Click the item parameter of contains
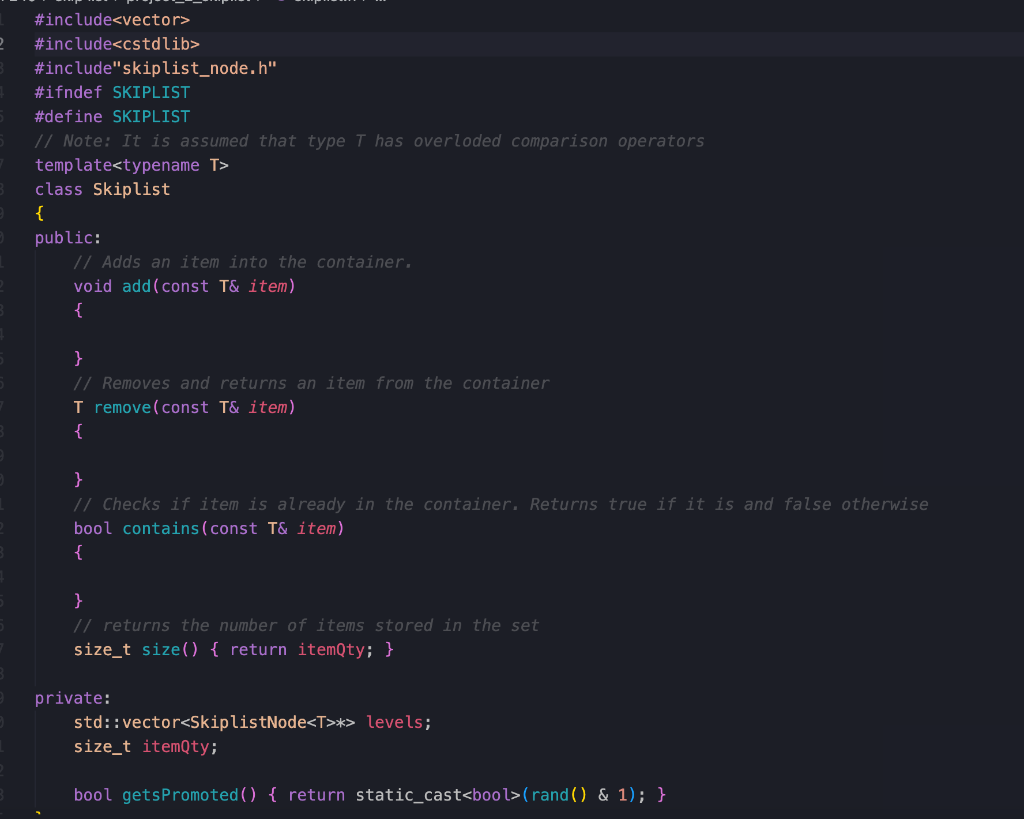 [317, 528]
